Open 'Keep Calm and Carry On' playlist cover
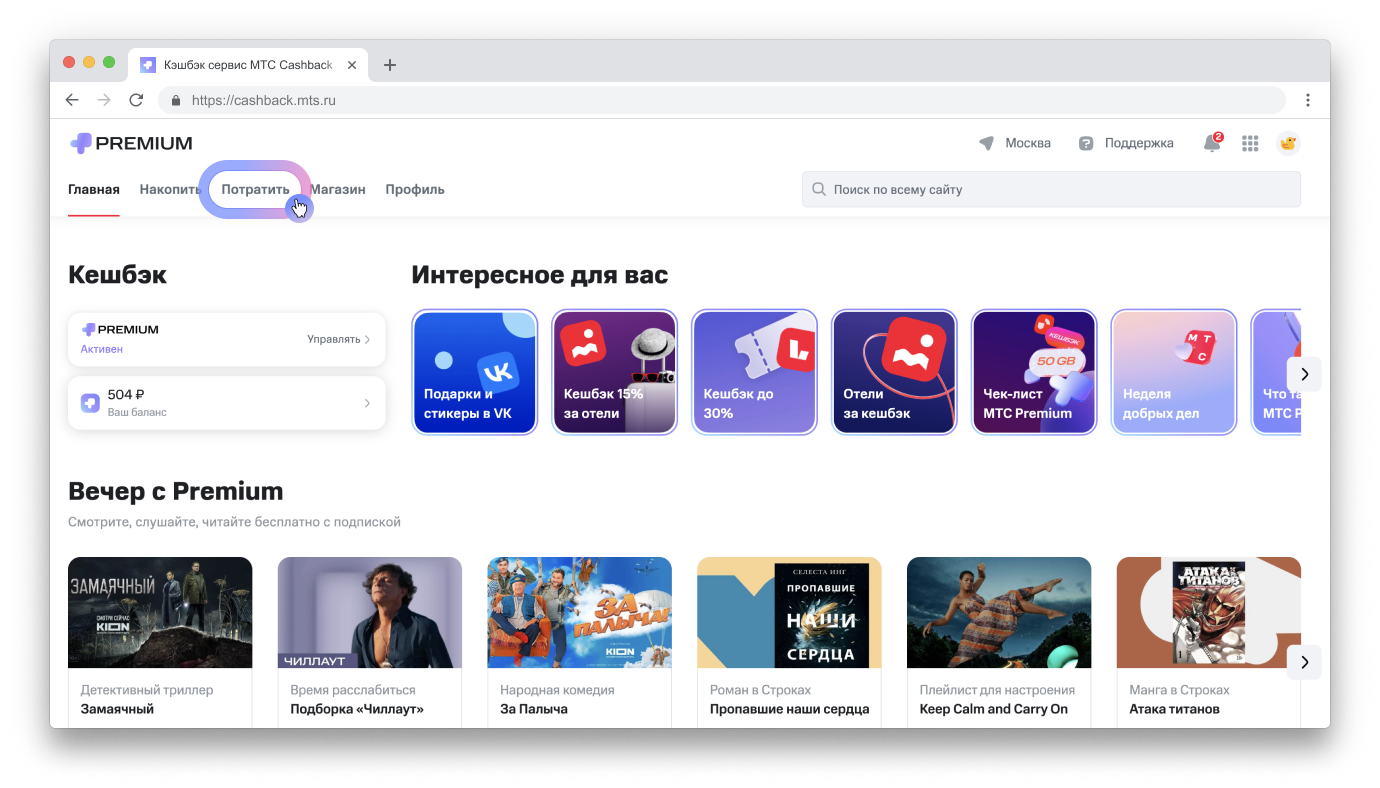The image size is (1380, 788). [x=999, y=612]
